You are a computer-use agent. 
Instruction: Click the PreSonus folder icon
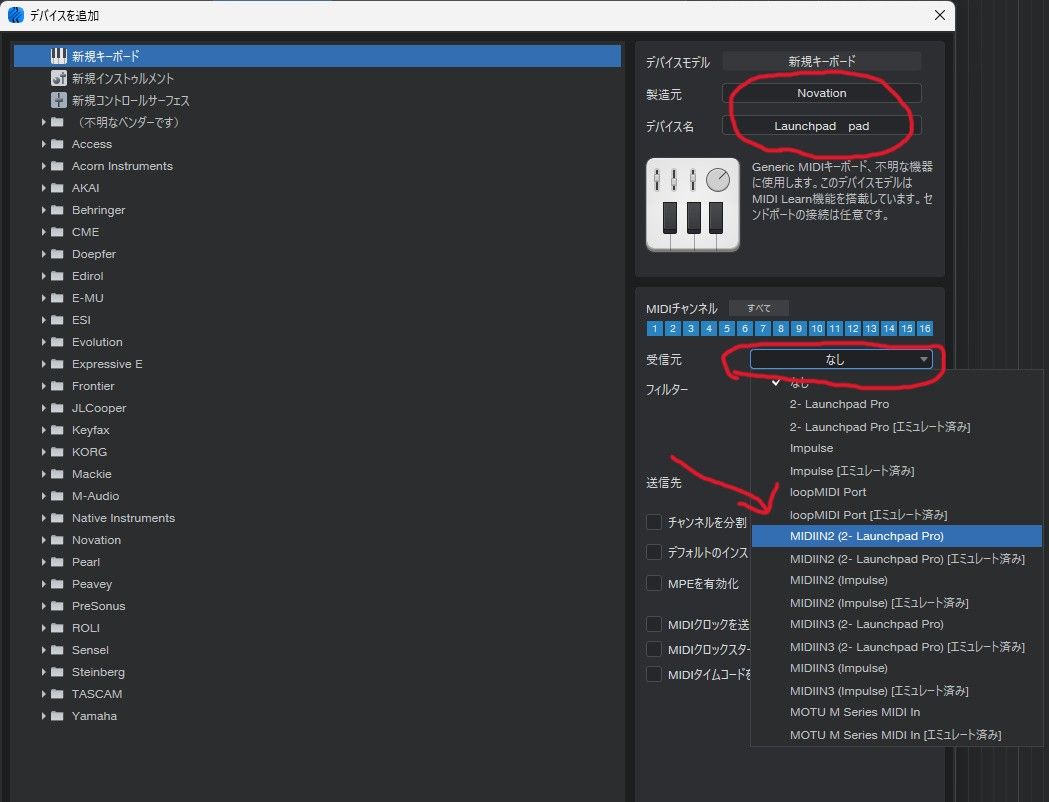pyautogui.click(x=57, y=606)
